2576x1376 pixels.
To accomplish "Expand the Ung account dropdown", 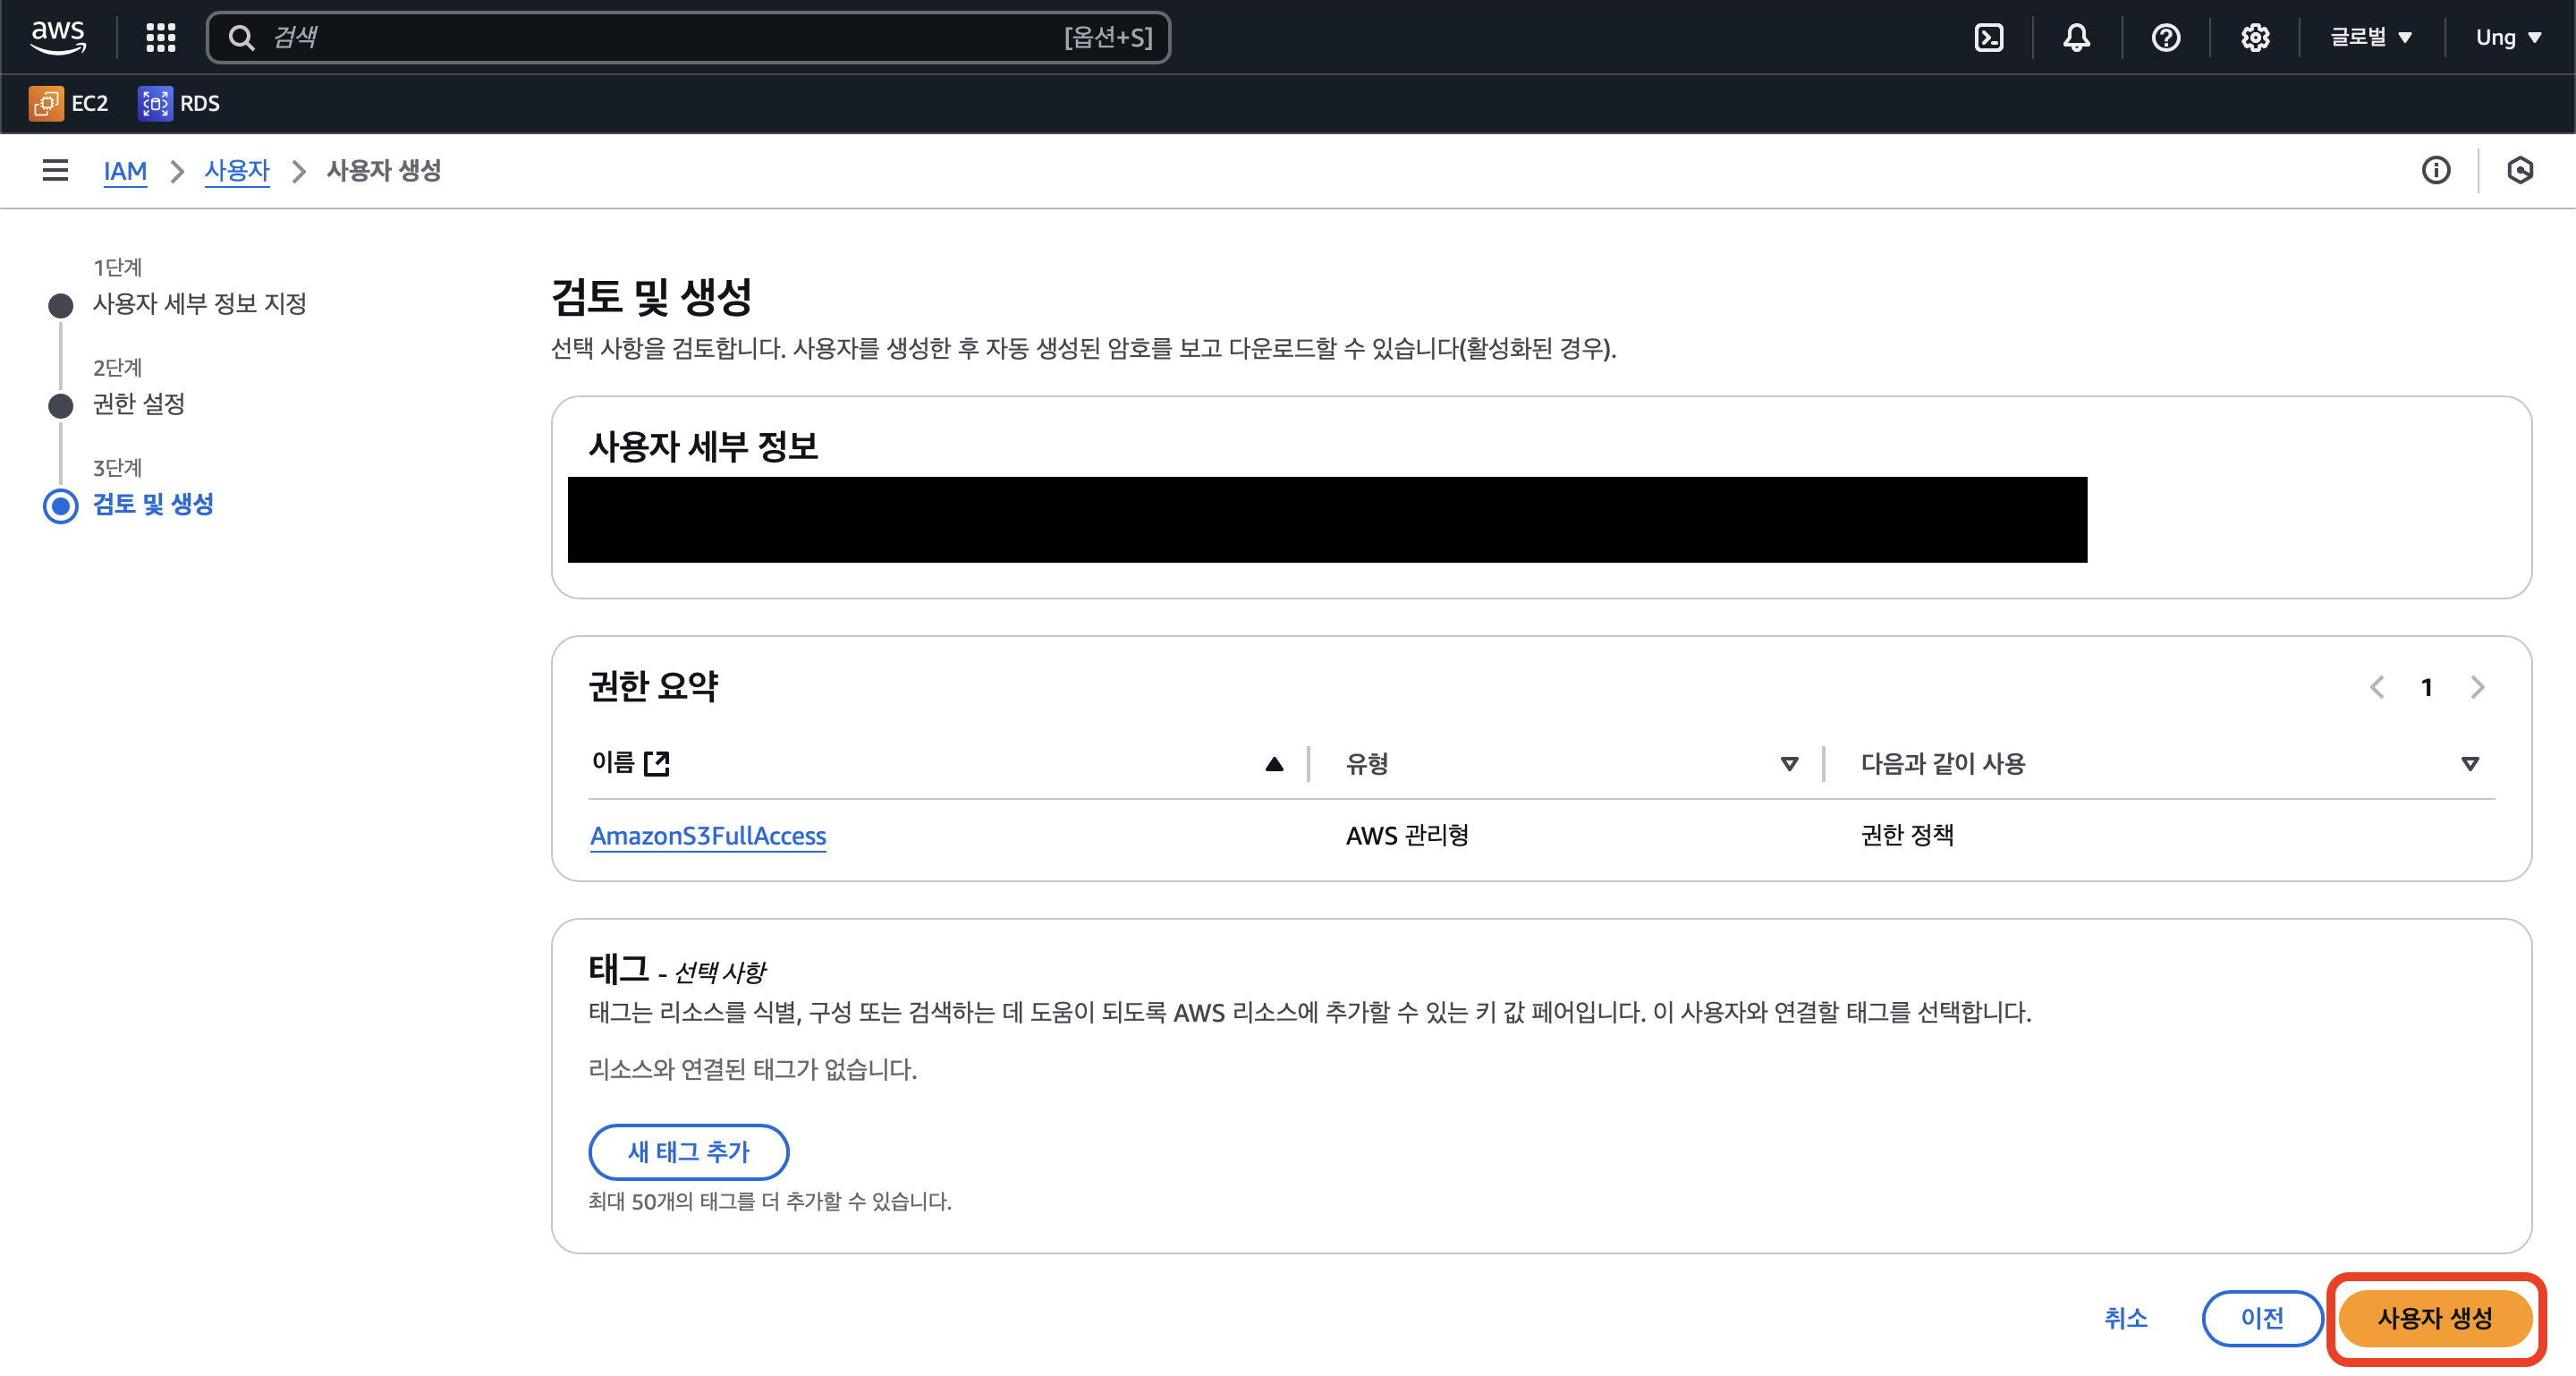I will (2507, 37).
